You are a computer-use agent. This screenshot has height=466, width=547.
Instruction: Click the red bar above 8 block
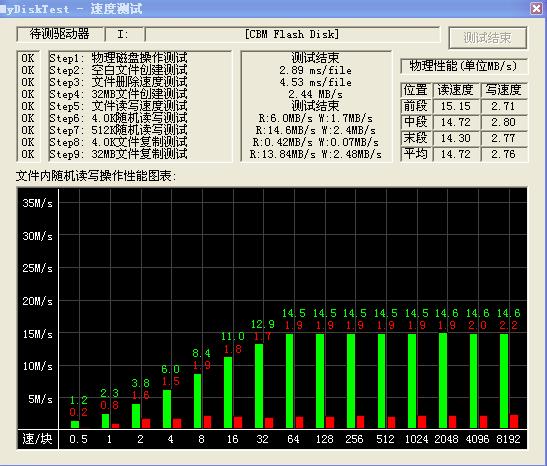point(208,422)
